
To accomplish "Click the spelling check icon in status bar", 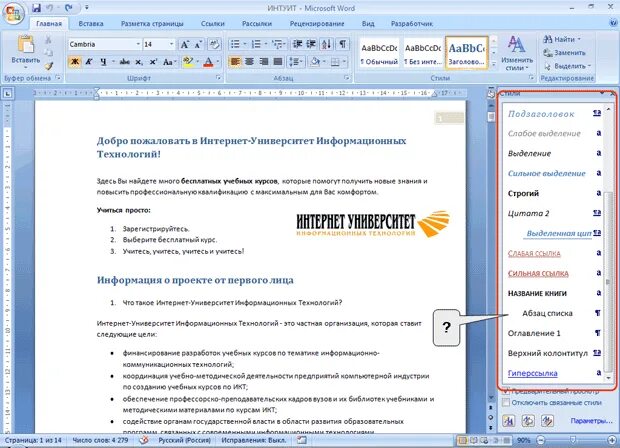I will (x=144, y=440).
